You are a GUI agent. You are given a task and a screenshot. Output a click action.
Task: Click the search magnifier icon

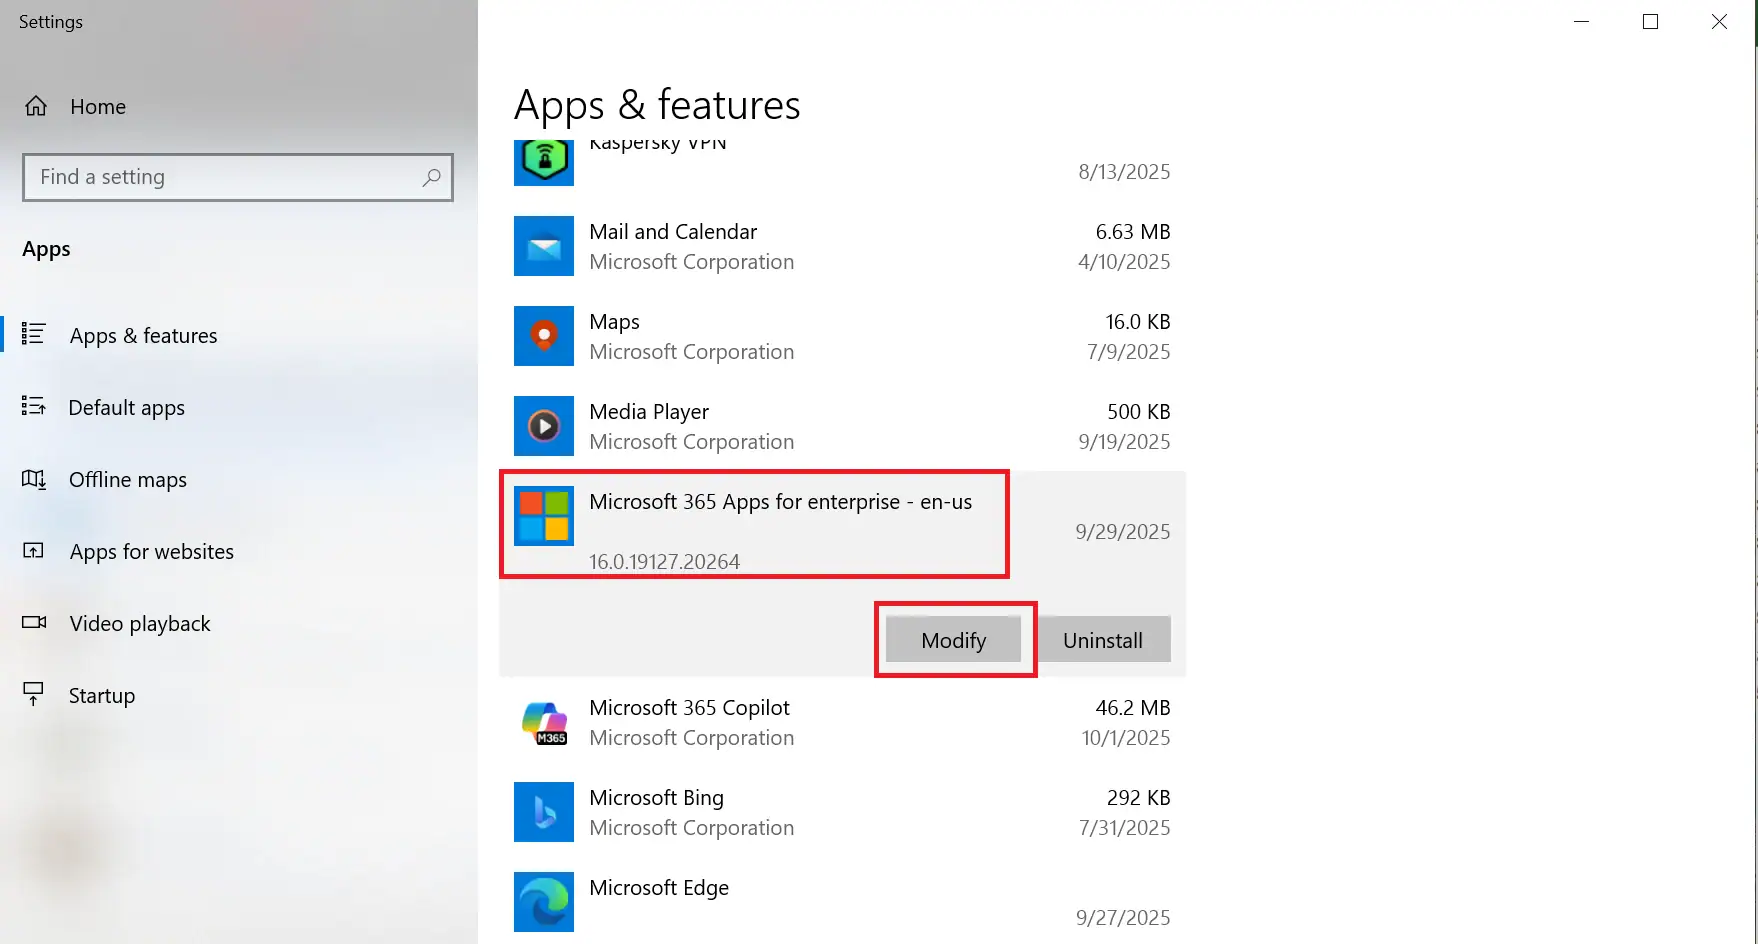[431, 177]
